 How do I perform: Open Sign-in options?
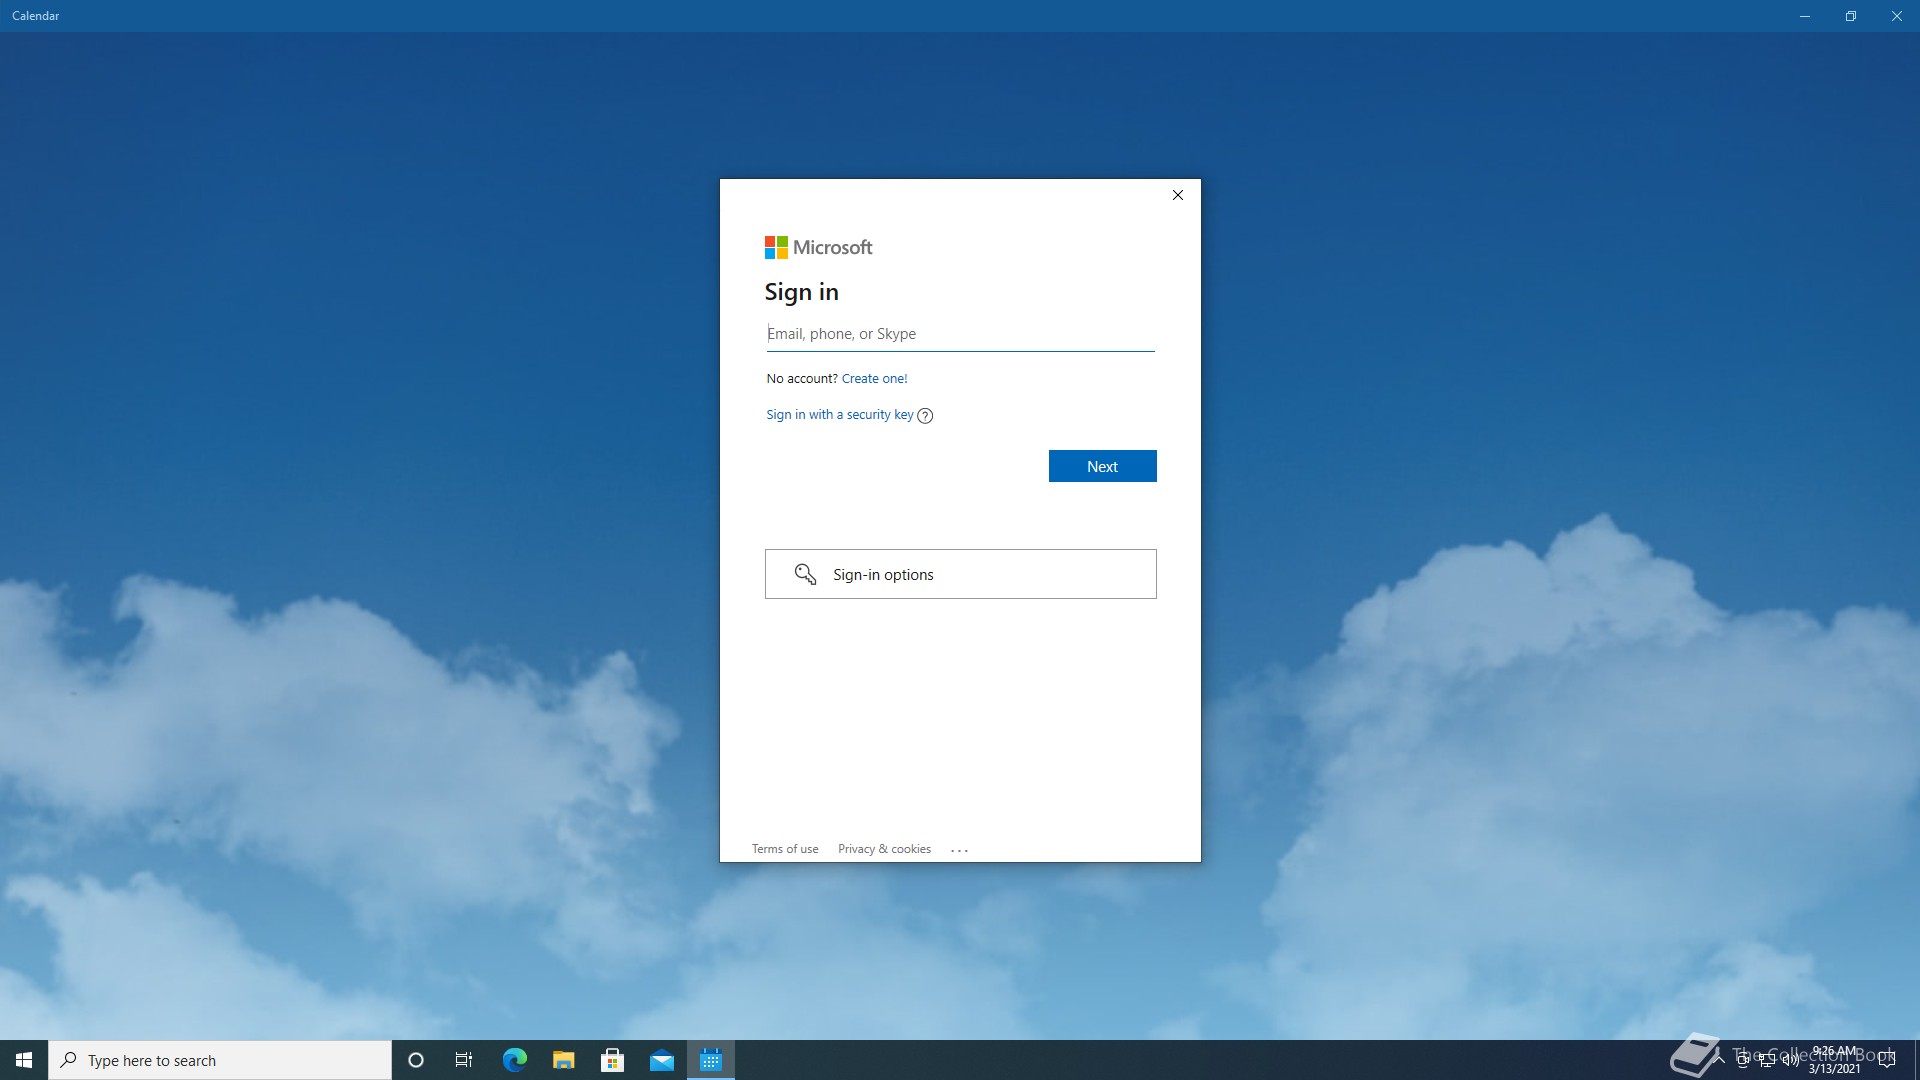tap(960, 574)
